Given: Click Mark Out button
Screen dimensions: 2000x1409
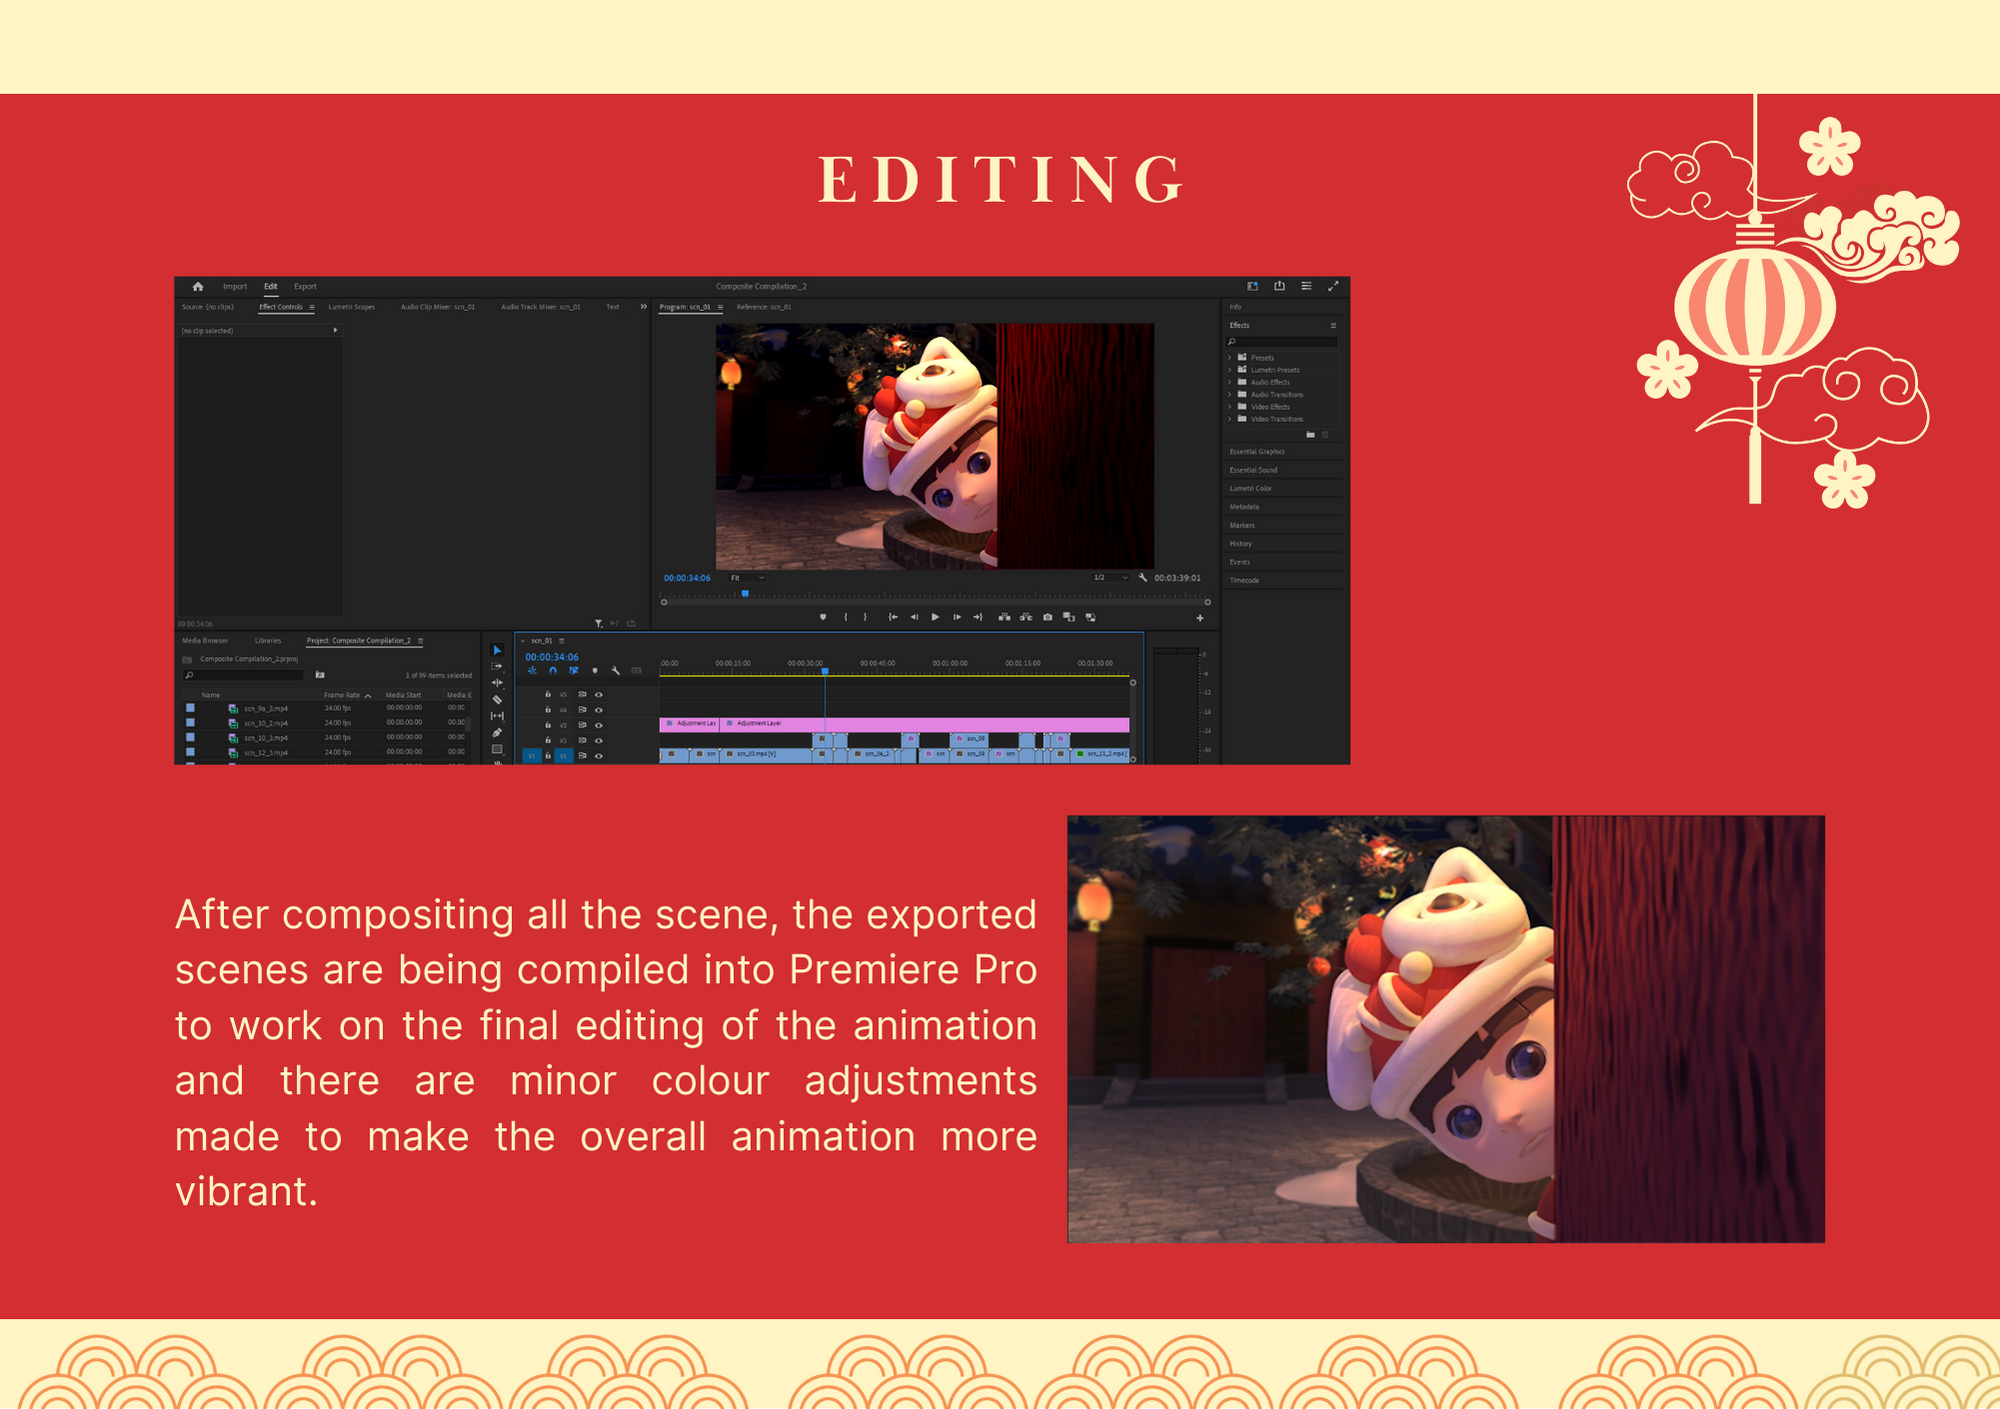Looking at the screenshot, I should [866, 617].
